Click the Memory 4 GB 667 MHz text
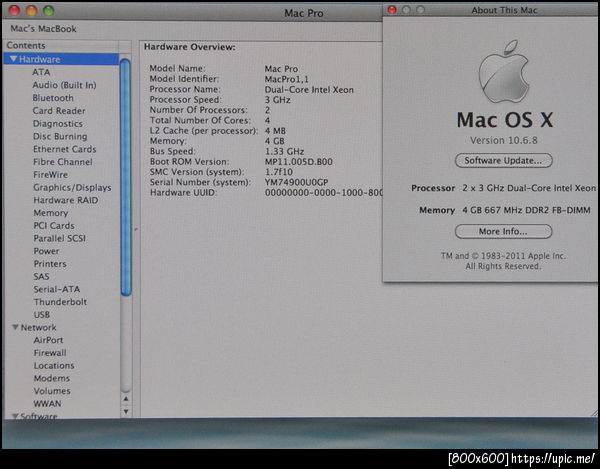 click(526, 210)
